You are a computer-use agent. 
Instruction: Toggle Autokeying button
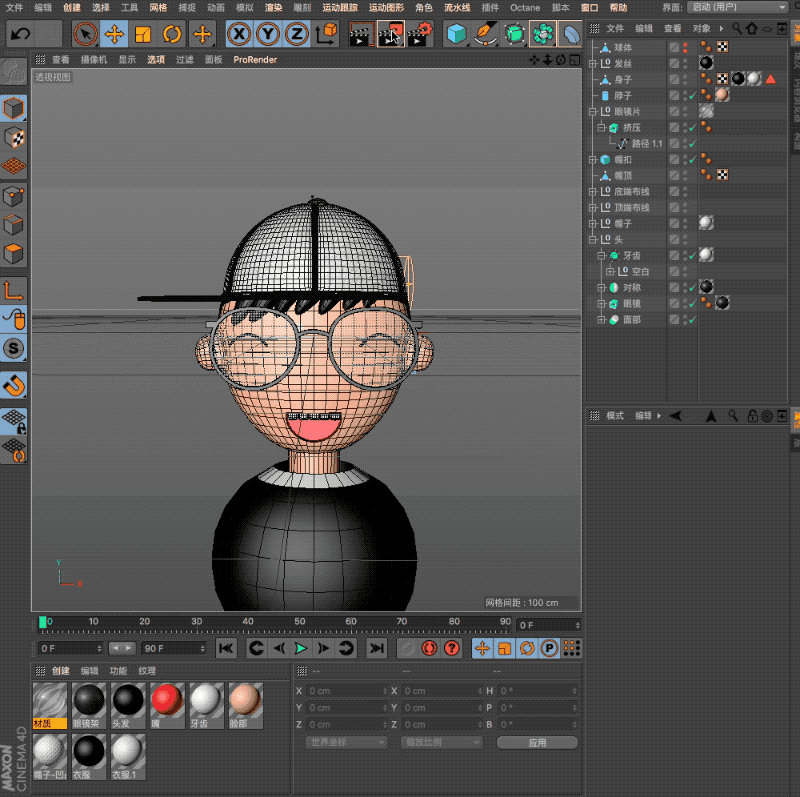pos(429,649)
